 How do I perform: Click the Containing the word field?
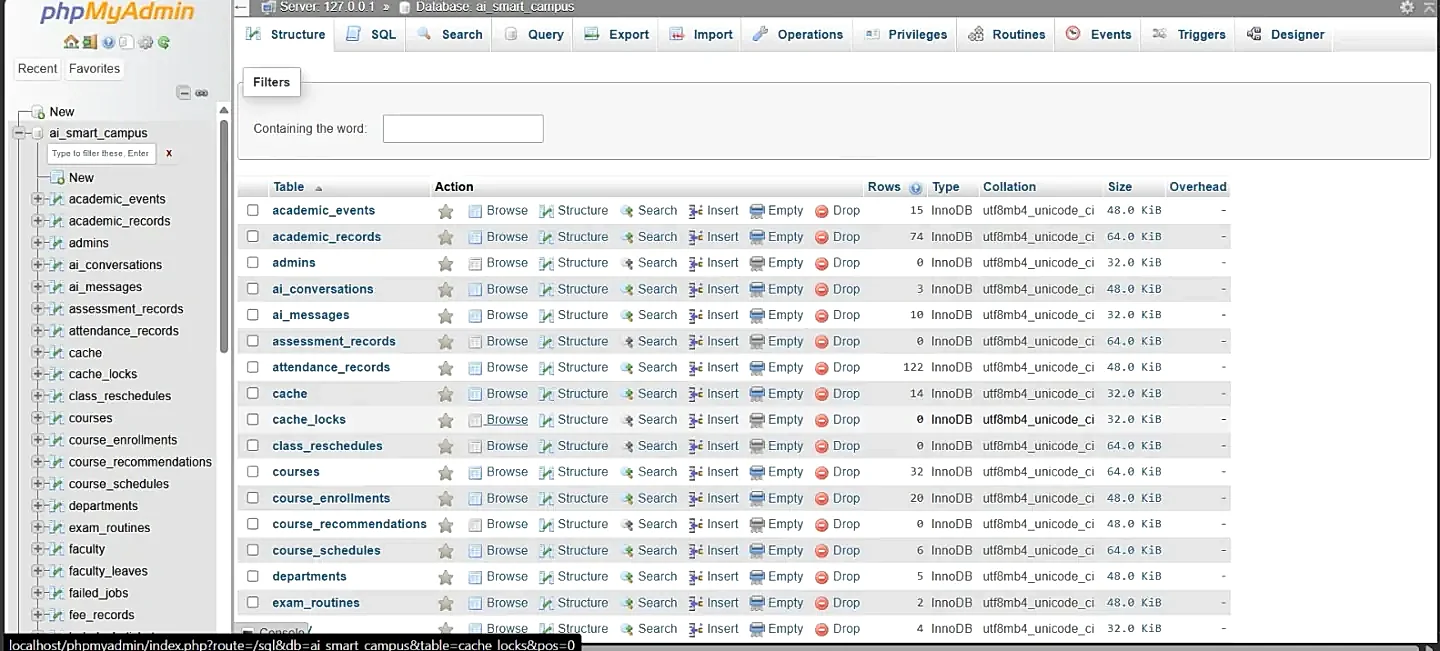coord(463,128)
